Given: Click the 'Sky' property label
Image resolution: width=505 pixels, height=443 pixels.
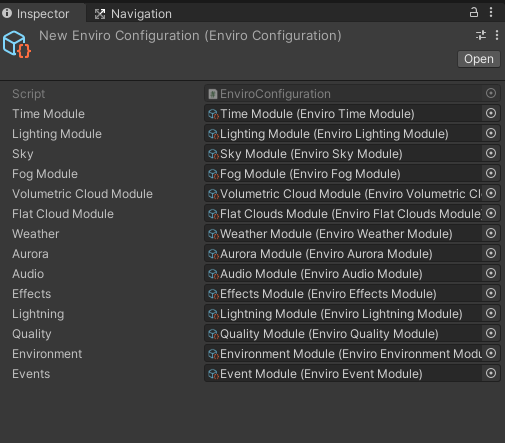Looking at the screenshot, I should tap(23, 154).
